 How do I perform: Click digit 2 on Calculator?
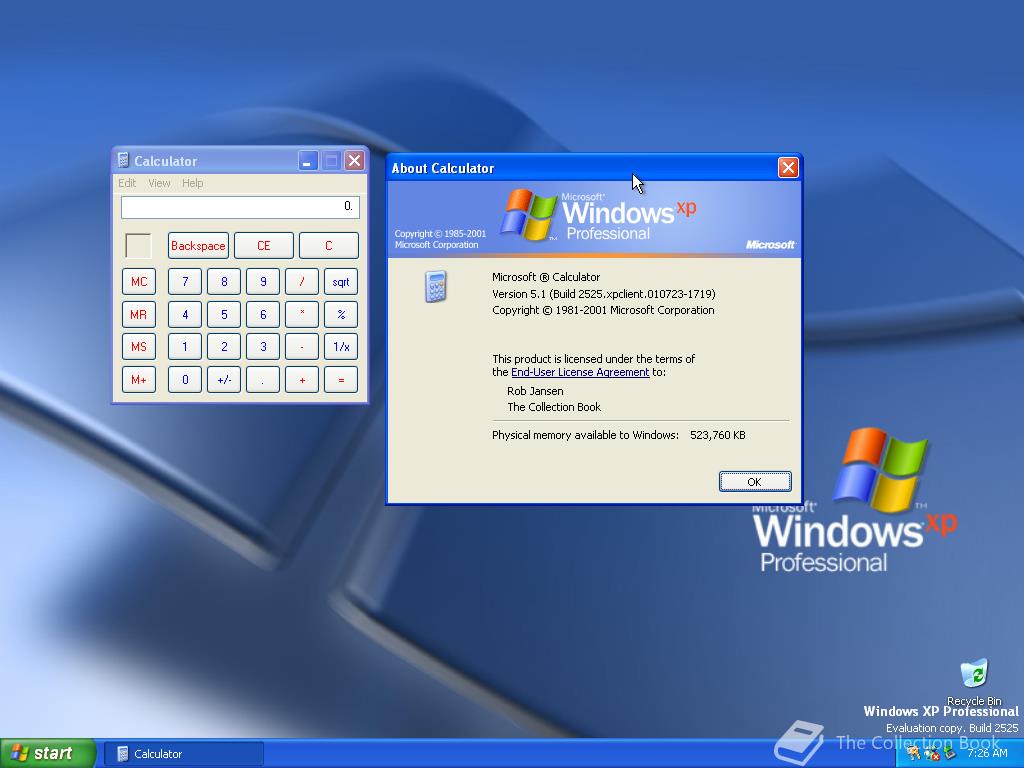224,347
